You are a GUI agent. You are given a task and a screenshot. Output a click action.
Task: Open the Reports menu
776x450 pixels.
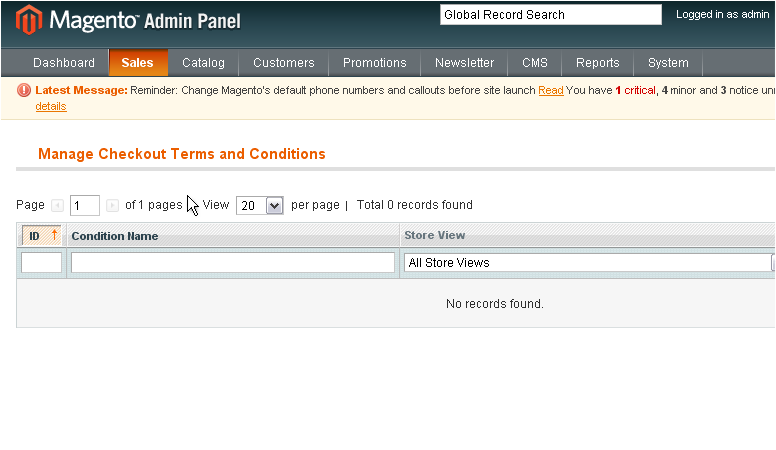pos(597,63)
